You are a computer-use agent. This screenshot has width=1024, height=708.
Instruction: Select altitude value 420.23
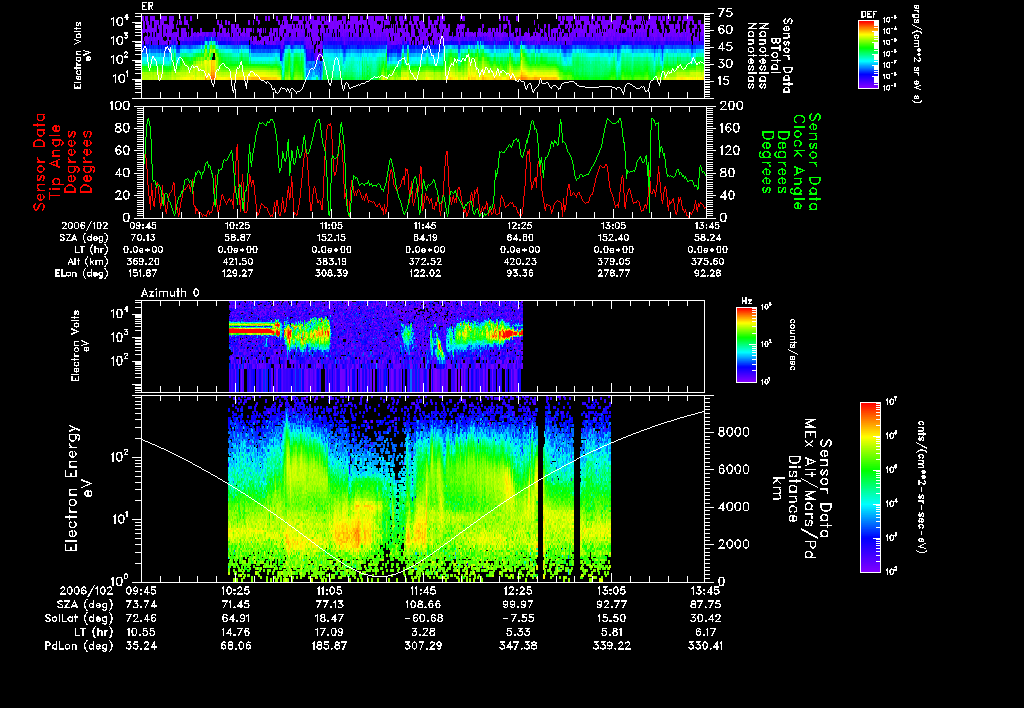click(x=519, y=261)
